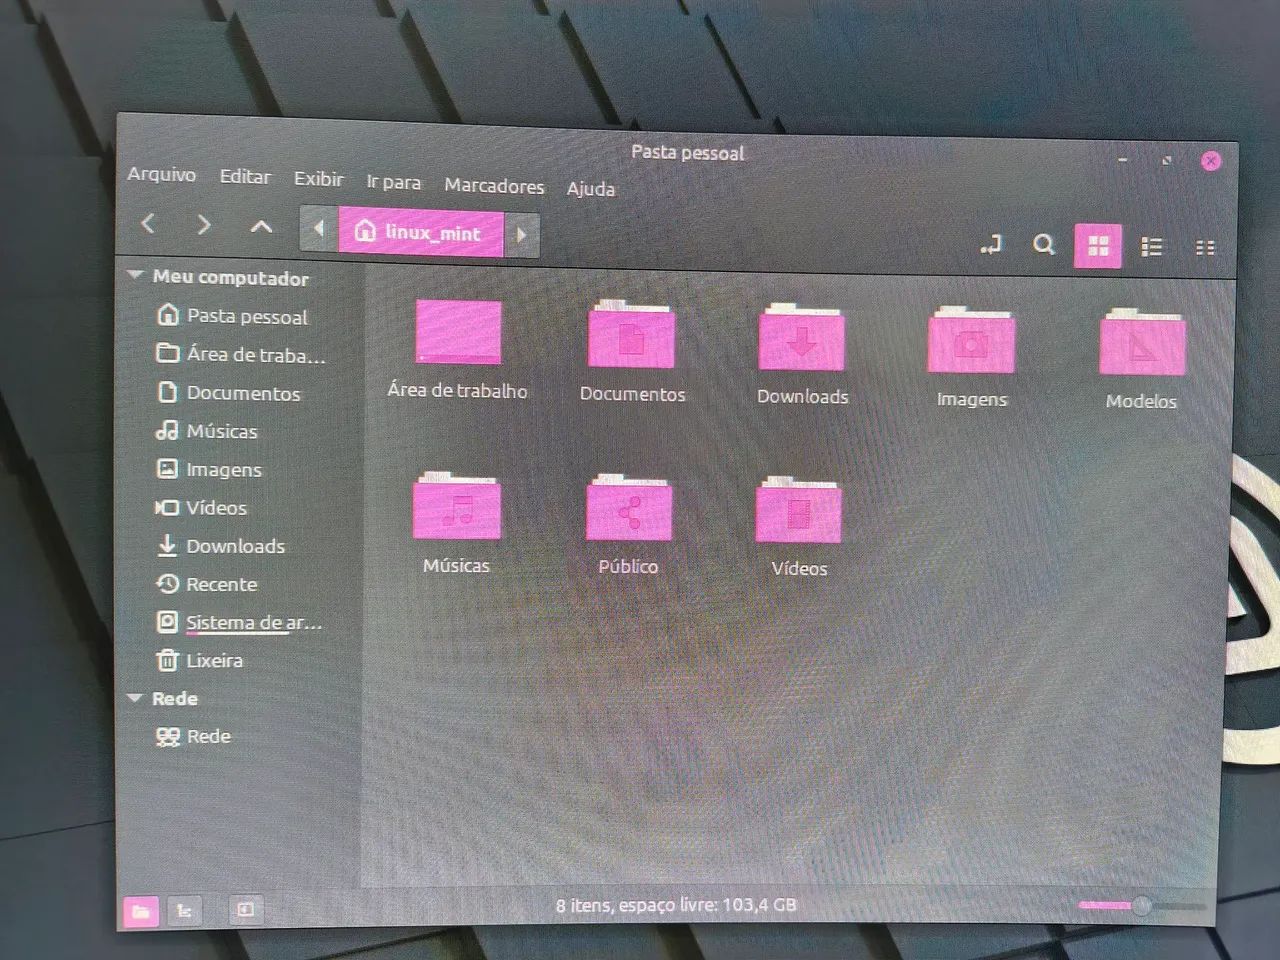Select the Downloads folder icon
Image resolution: width=1280 pixels, height=960 pixels.
[x=802, y=336]
